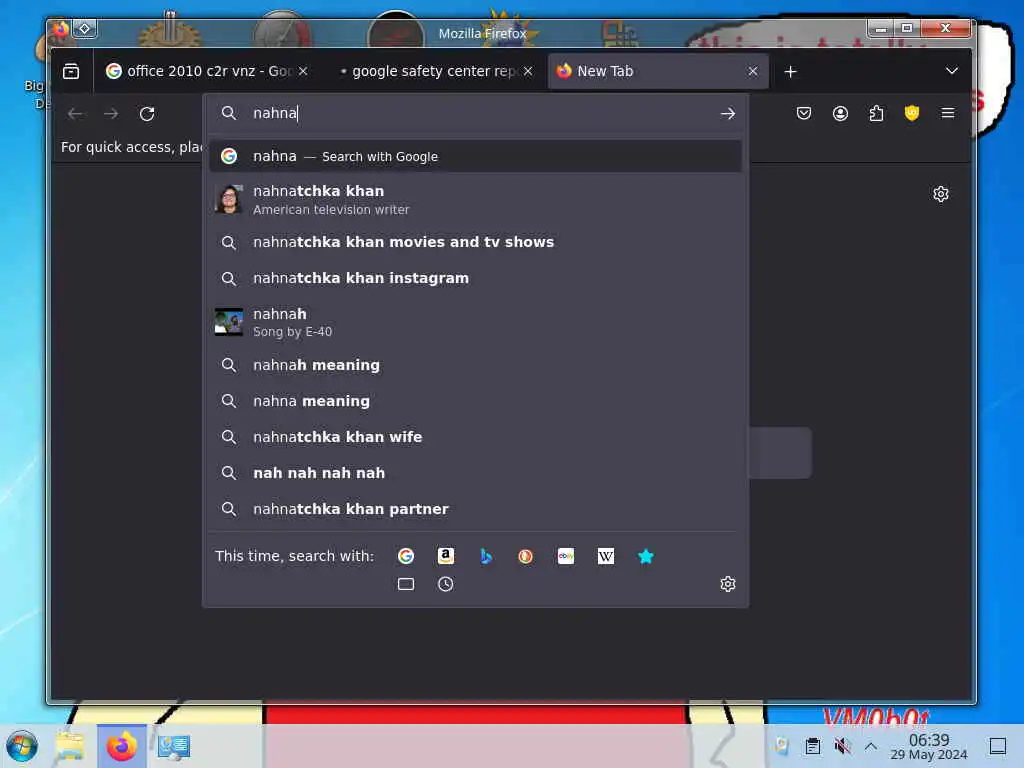Click the nahnatchka khan portrait thumbnail
The width and height of the screenshot is (1024, 768).
click(229, 199)
